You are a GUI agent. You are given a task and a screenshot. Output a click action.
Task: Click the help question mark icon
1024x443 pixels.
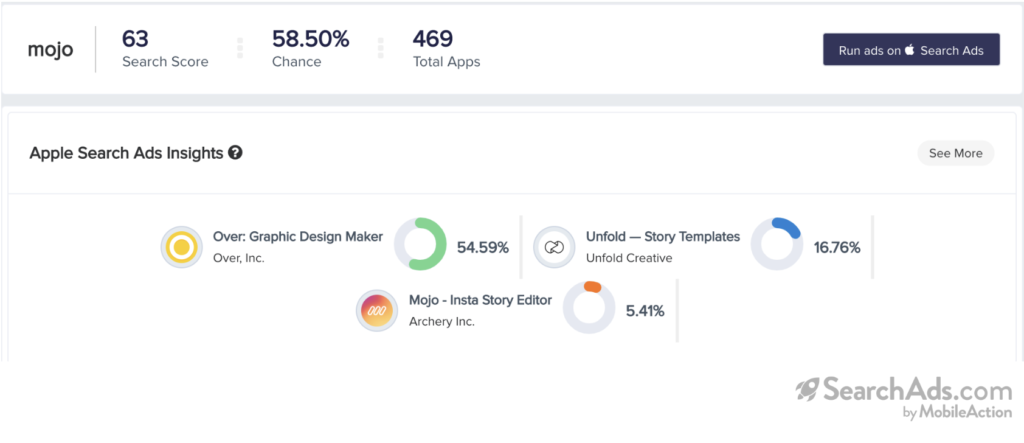point(235,153)
